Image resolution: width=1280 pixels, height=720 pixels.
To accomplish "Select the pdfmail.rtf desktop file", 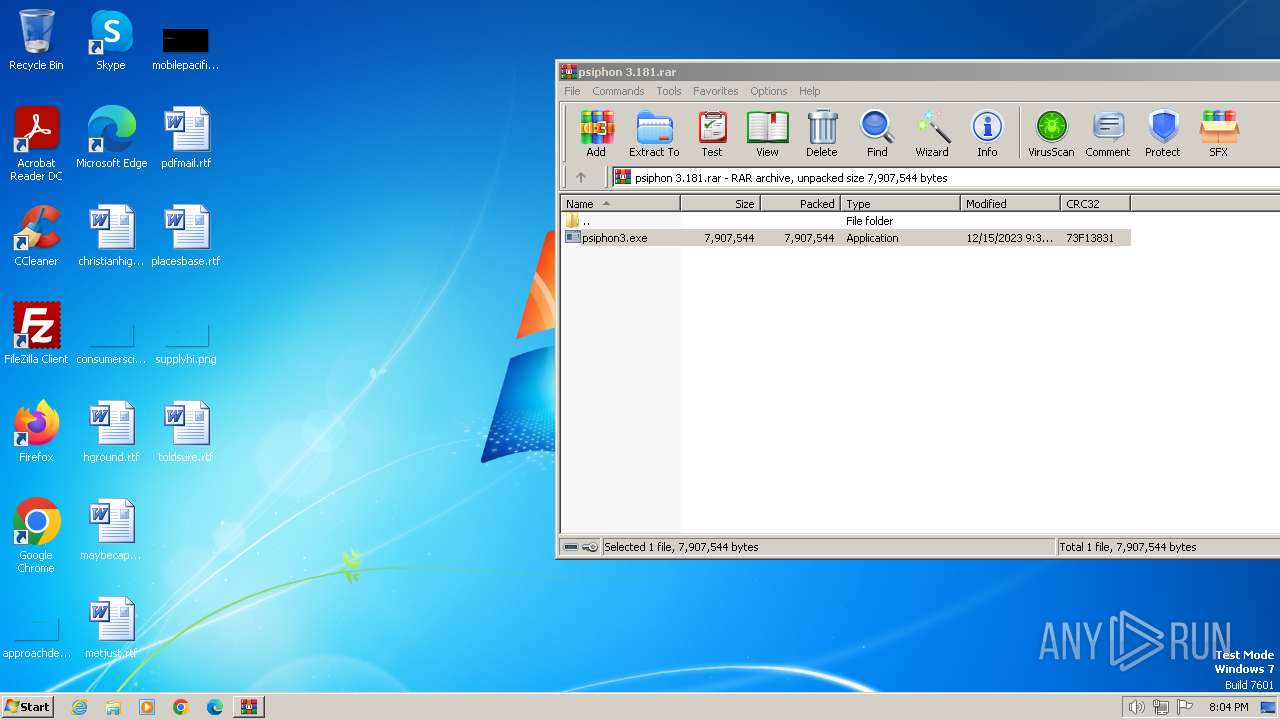I will 186,138.
